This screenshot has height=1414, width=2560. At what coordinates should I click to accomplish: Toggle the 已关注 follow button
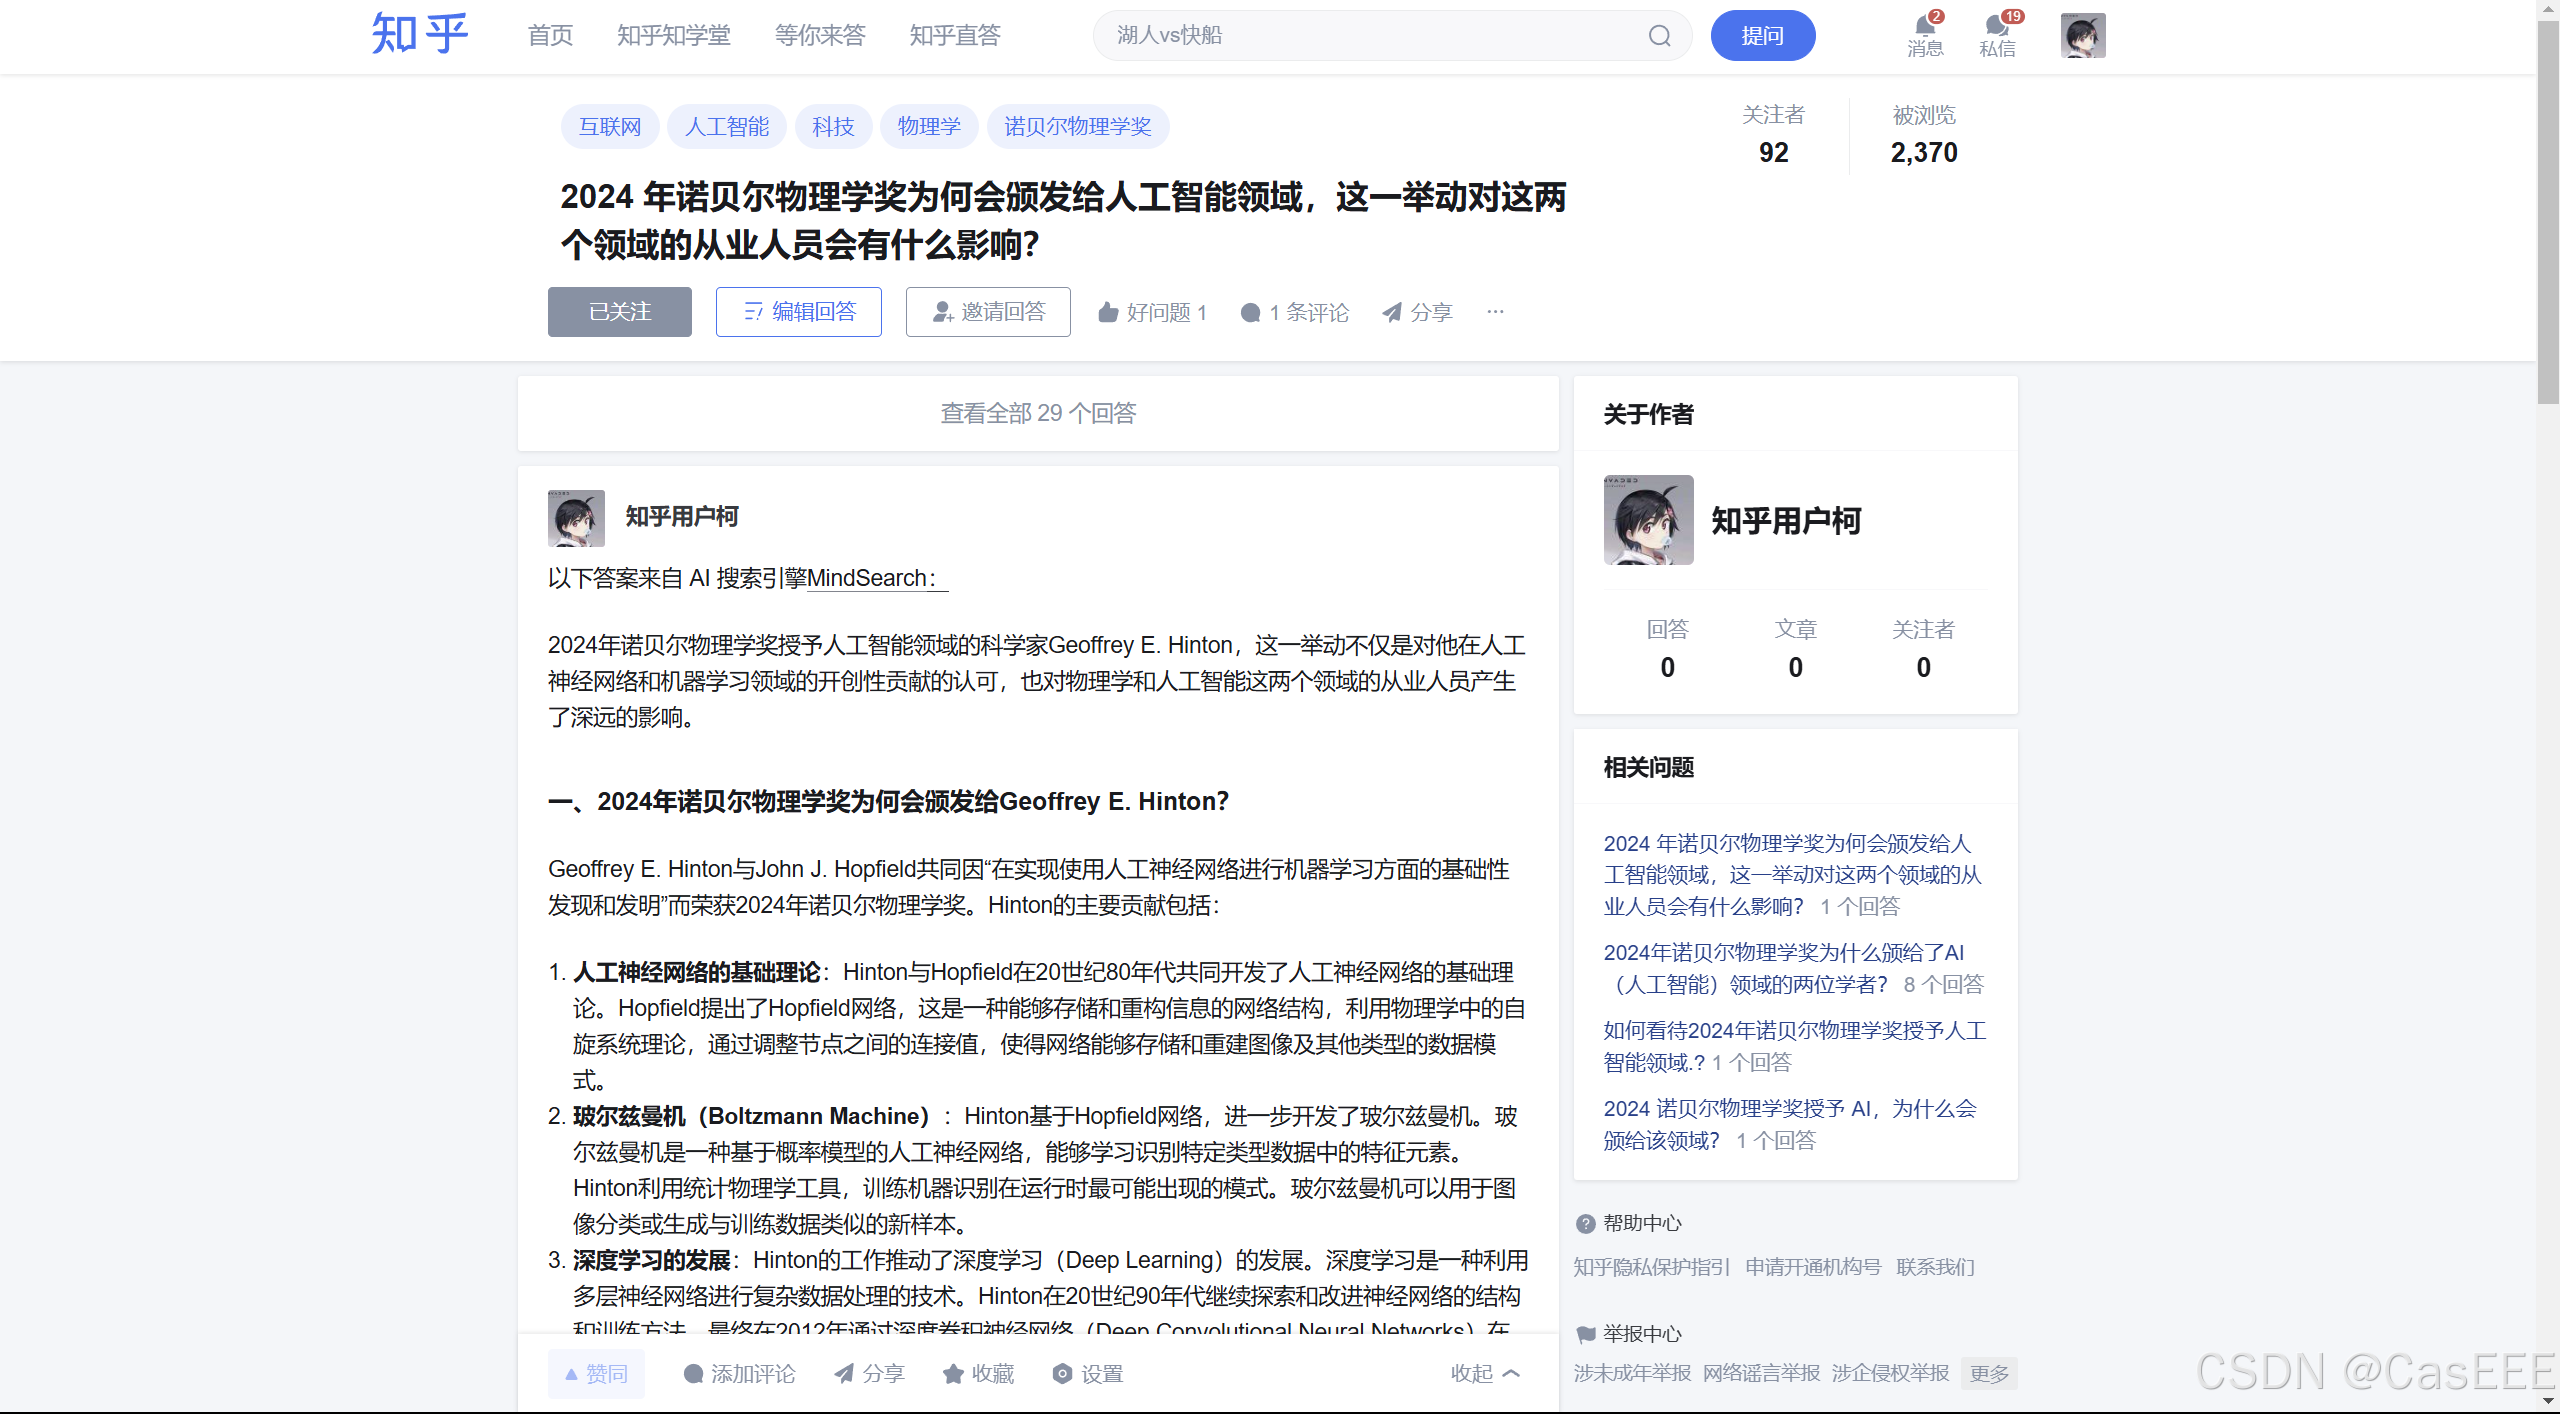[x=619, y=312]
